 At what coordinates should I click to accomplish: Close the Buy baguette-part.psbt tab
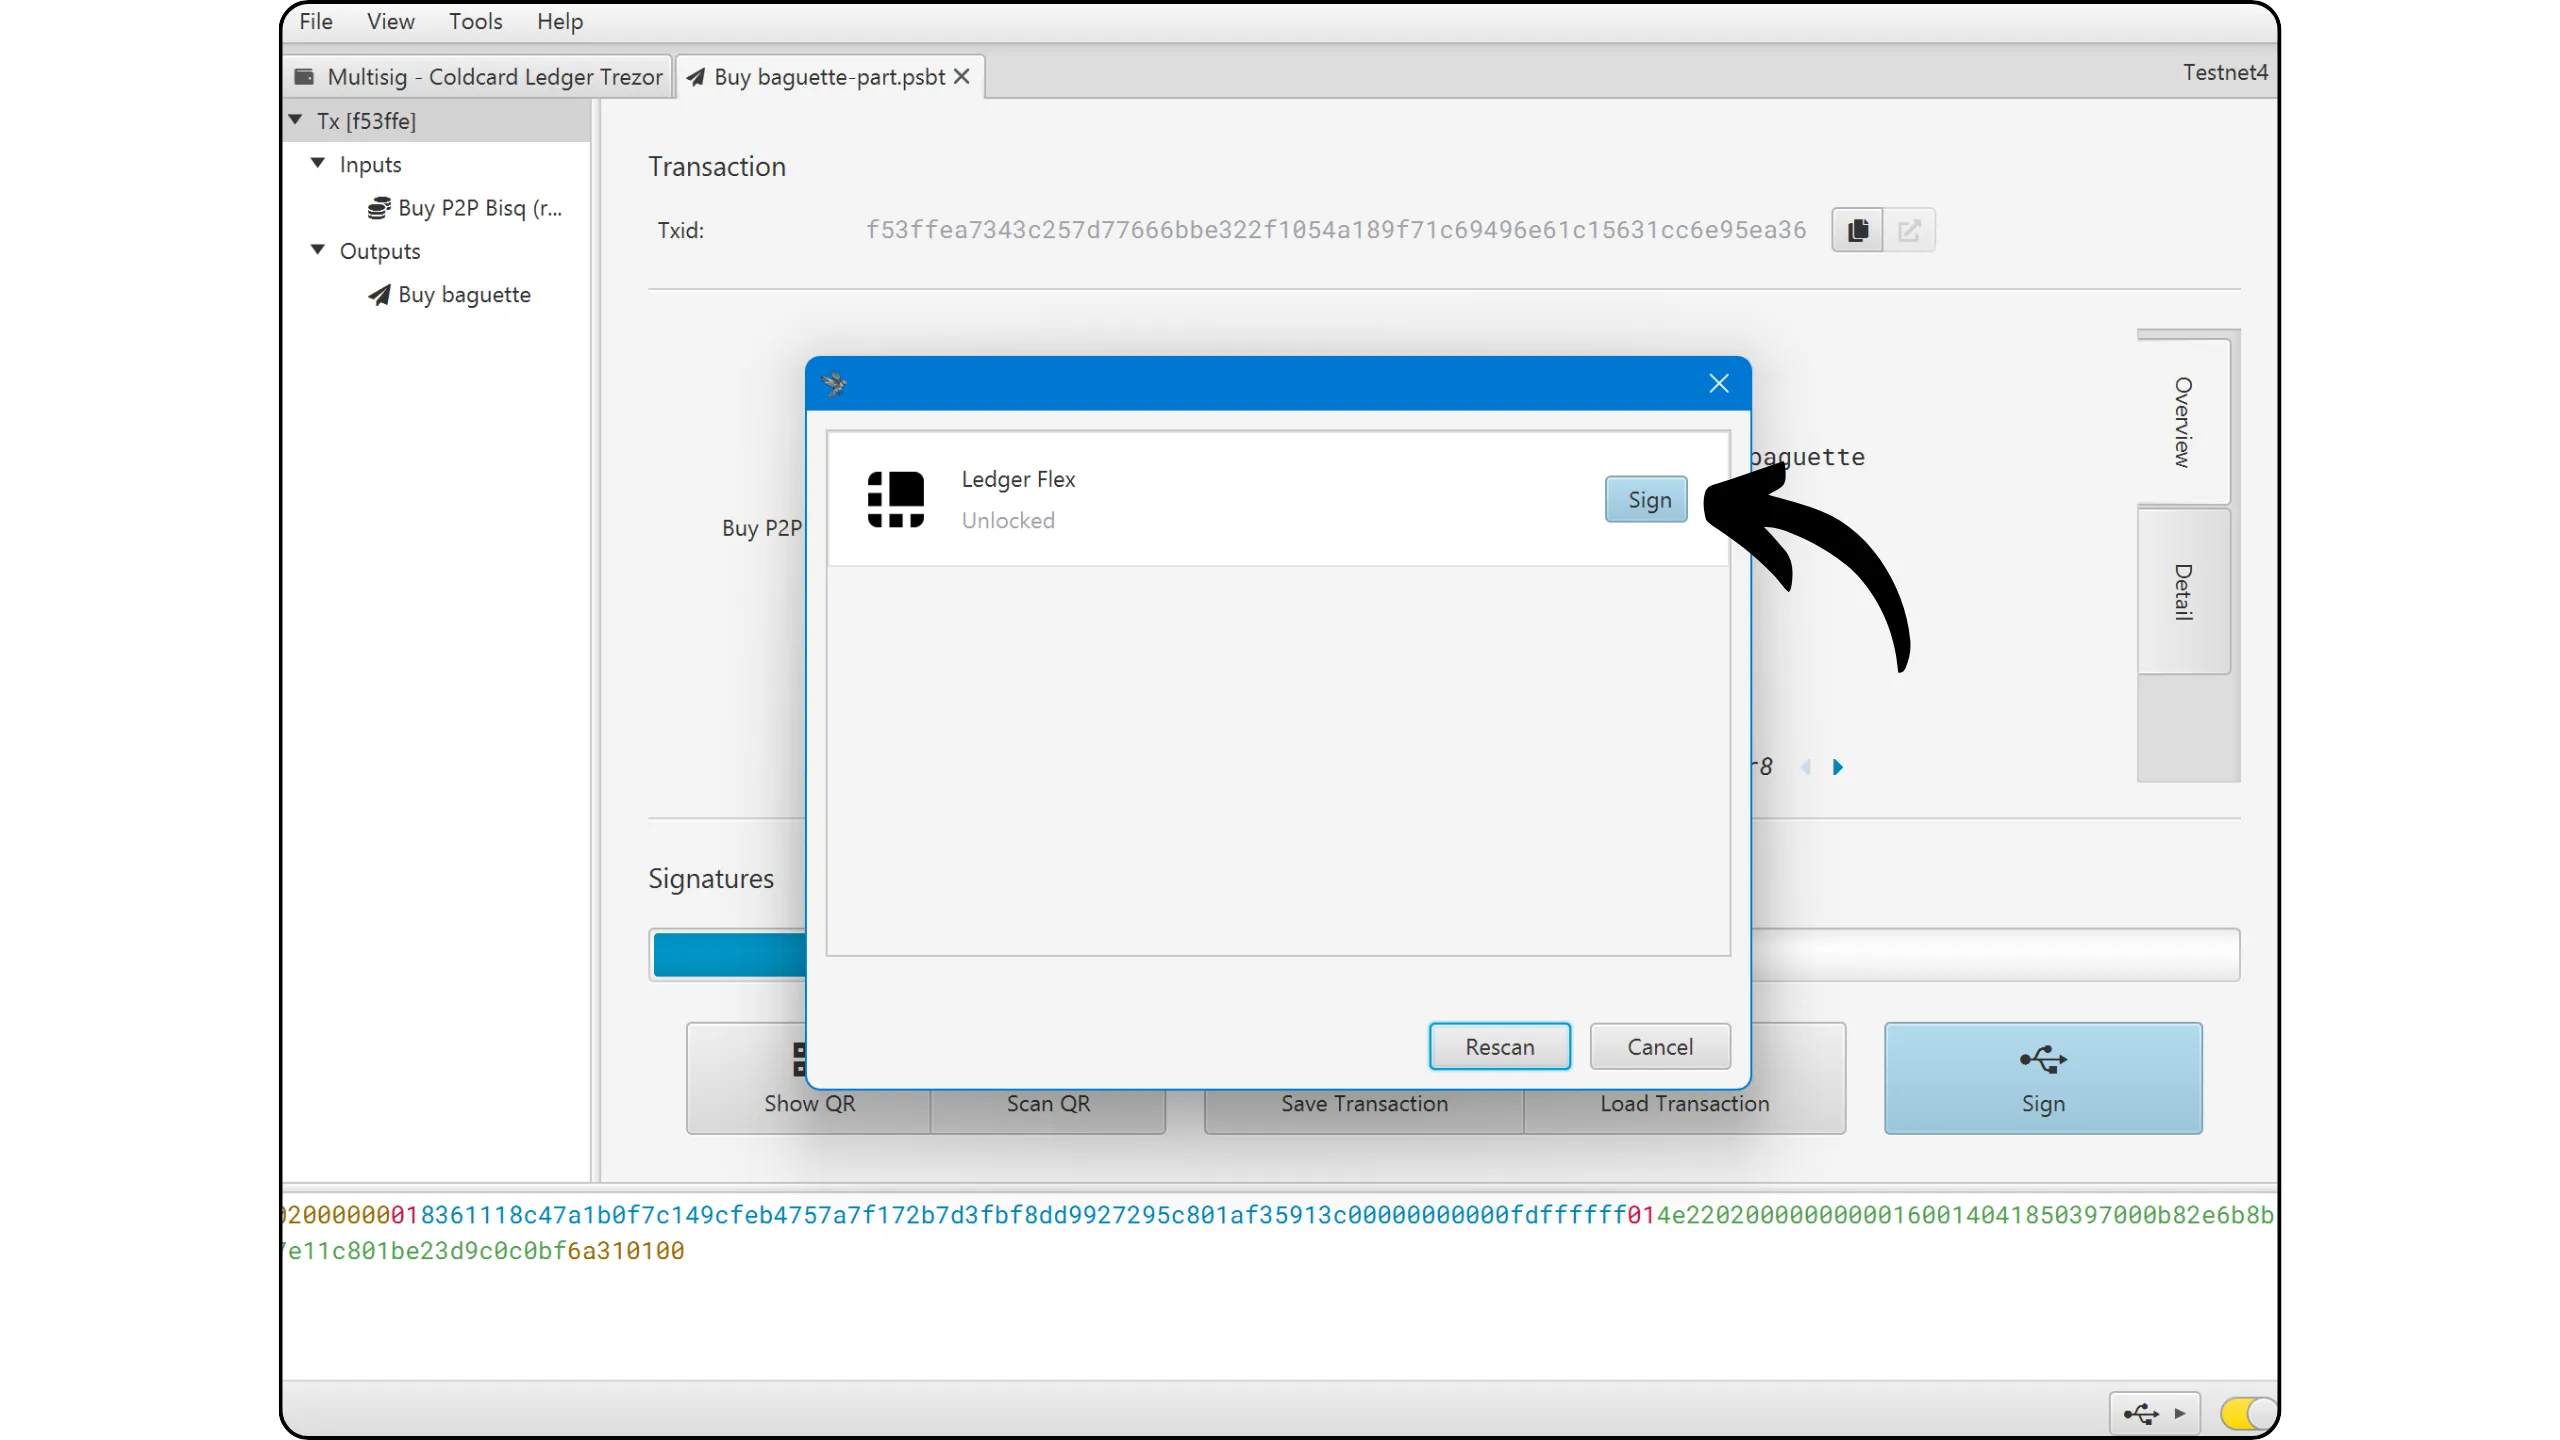[x=962, y=77]
